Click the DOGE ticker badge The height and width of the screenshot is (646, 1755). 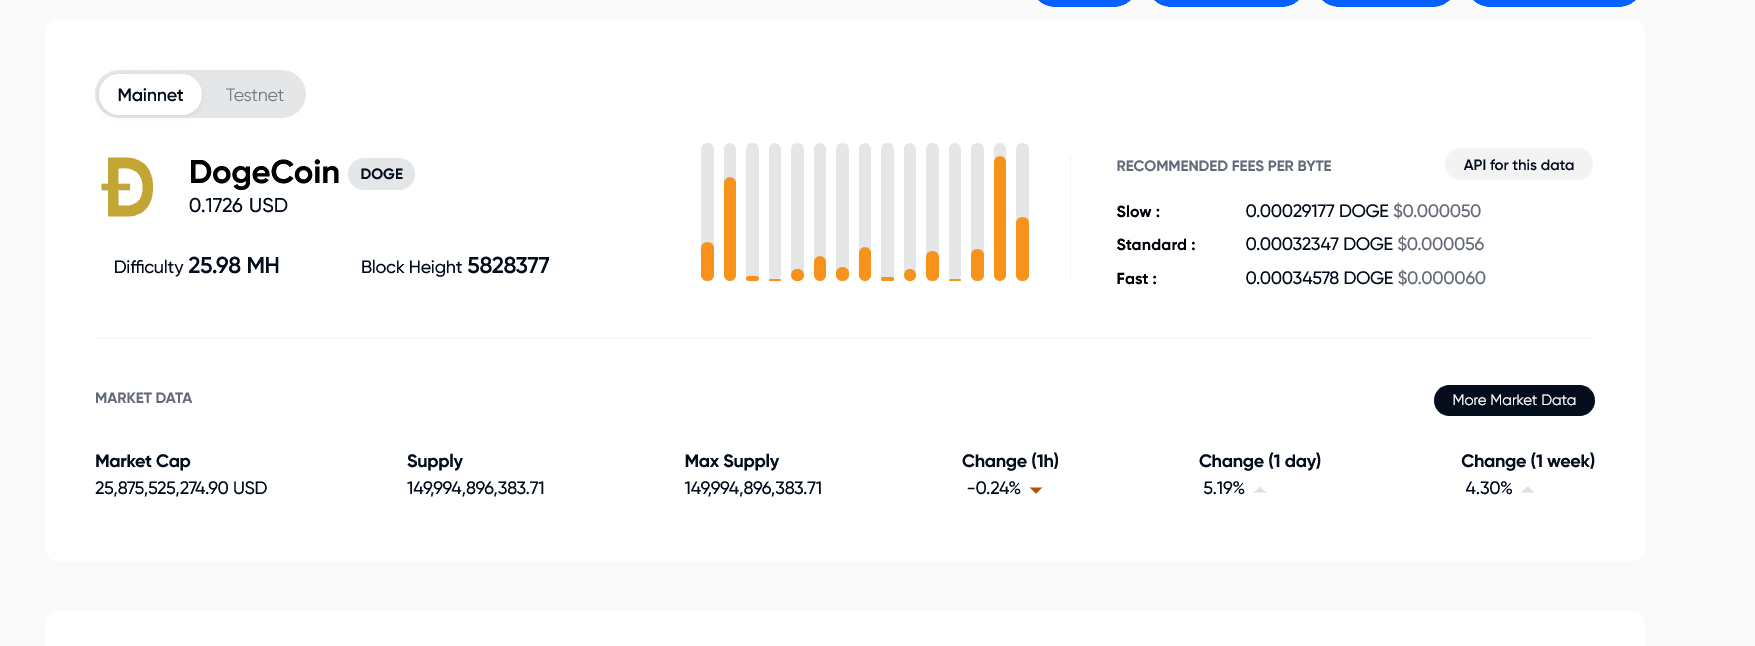tap(381, 174)
